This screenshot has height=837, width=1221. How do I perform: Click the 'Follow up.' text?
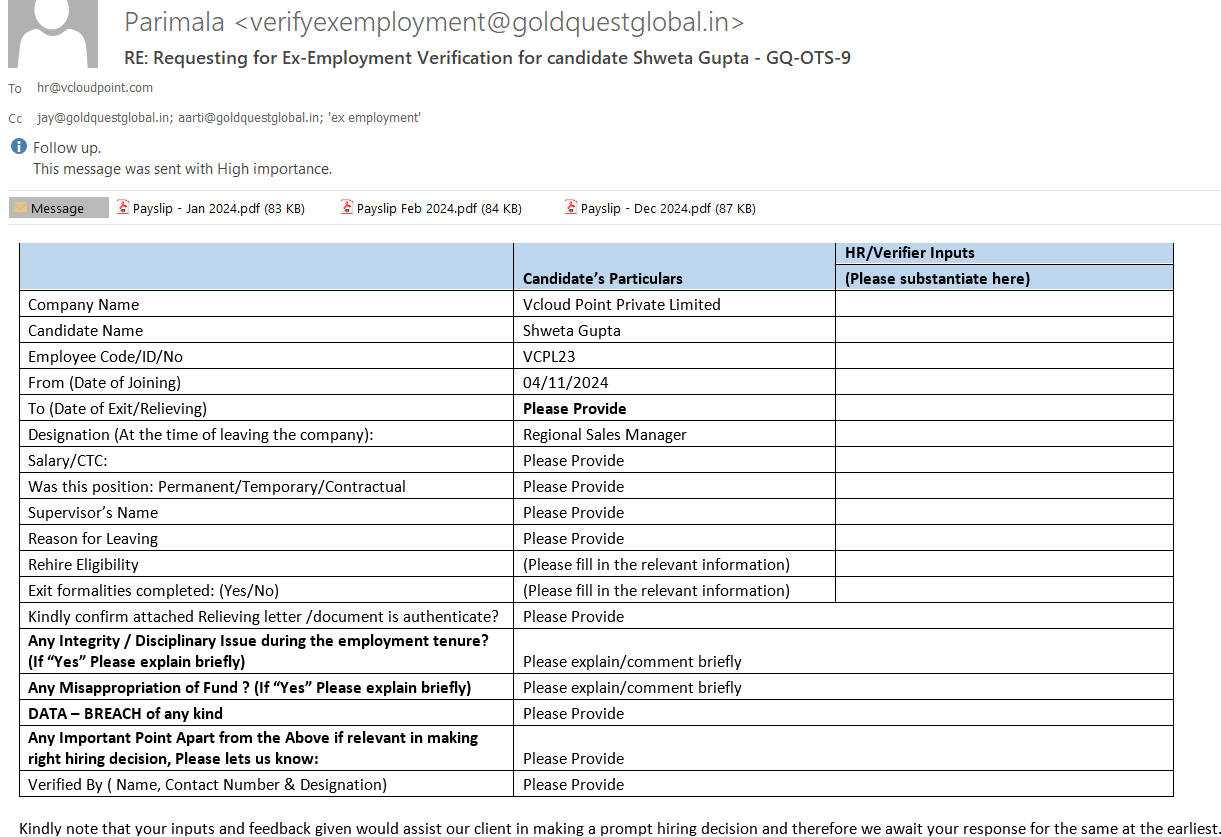point(67,148)
